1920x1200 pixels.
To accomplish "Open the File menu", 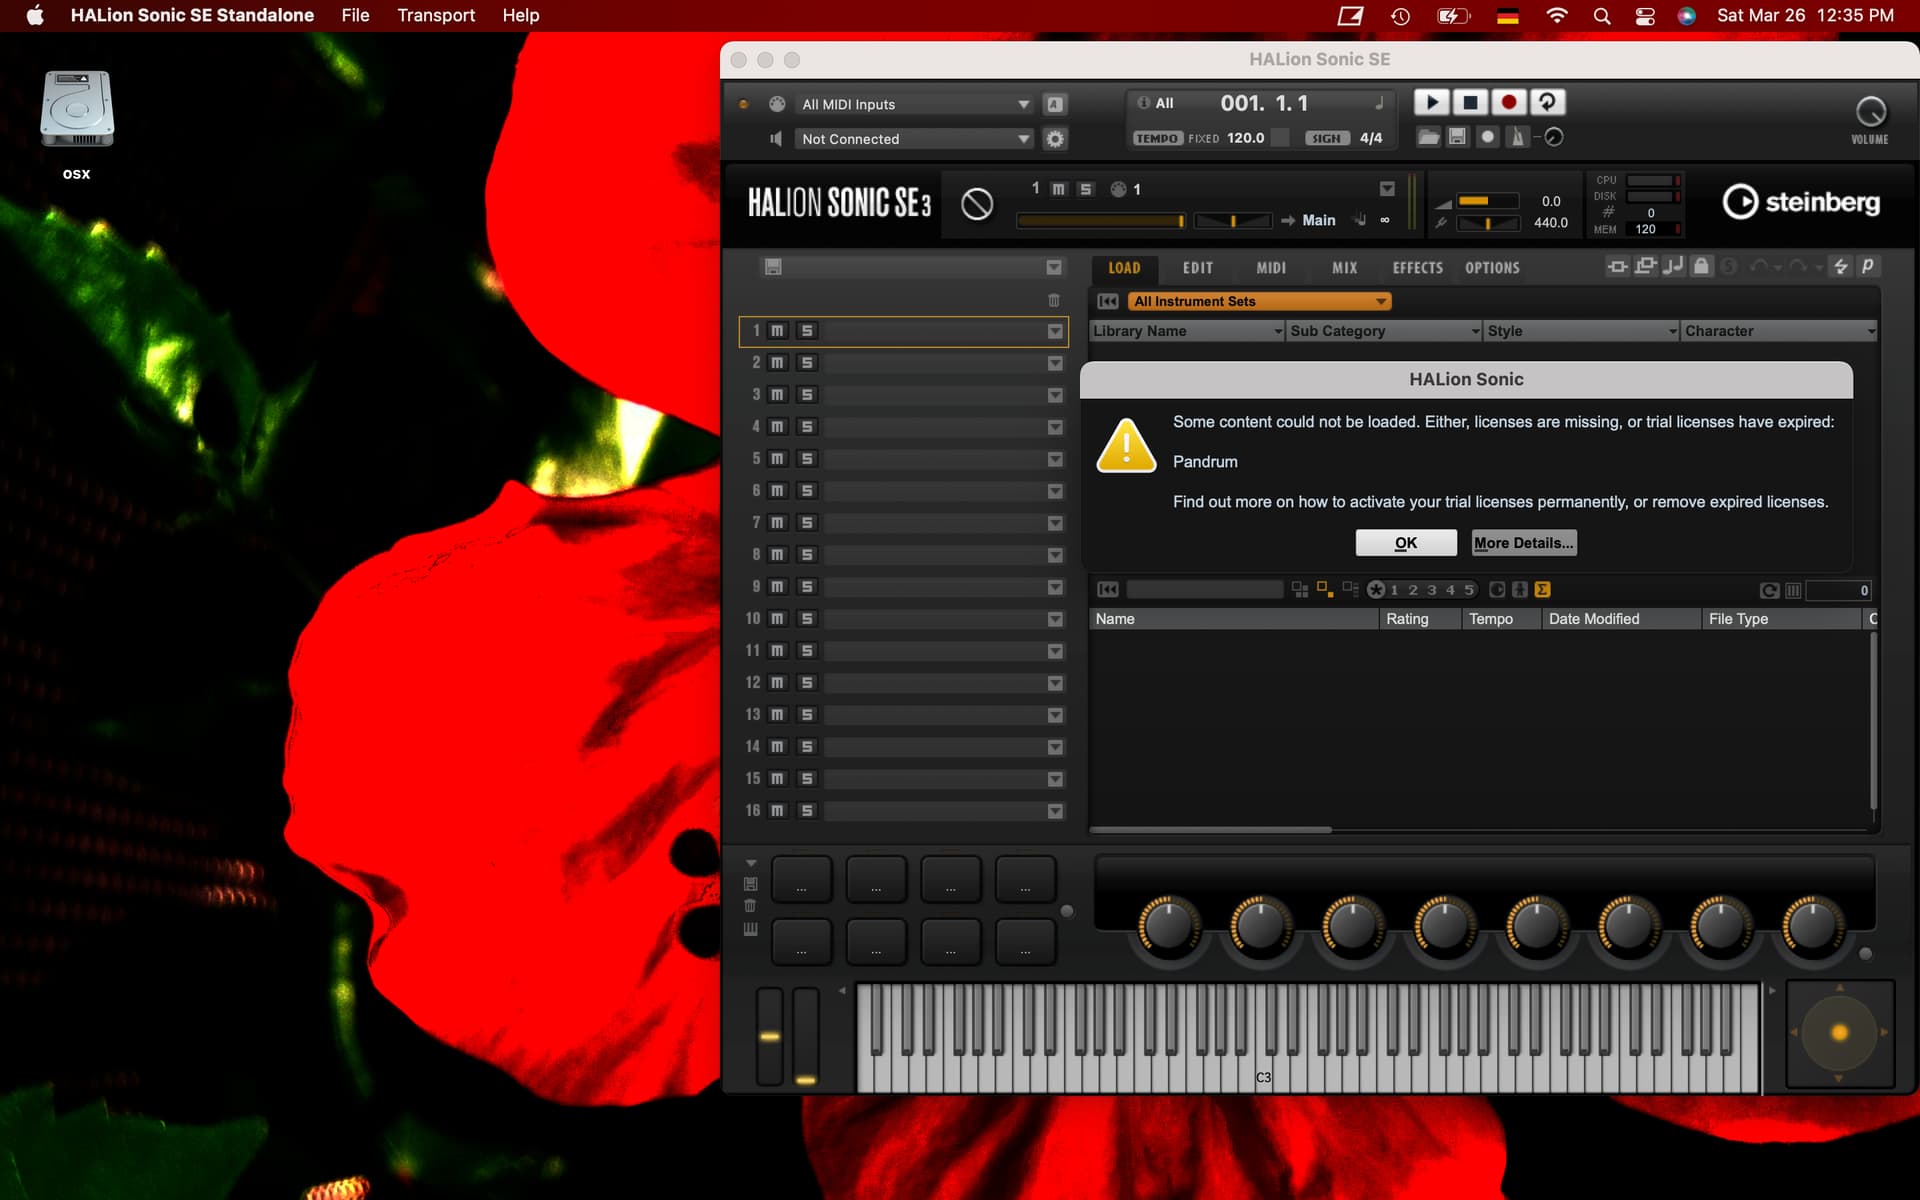I will pyautogui.click(x=355, y=15).
